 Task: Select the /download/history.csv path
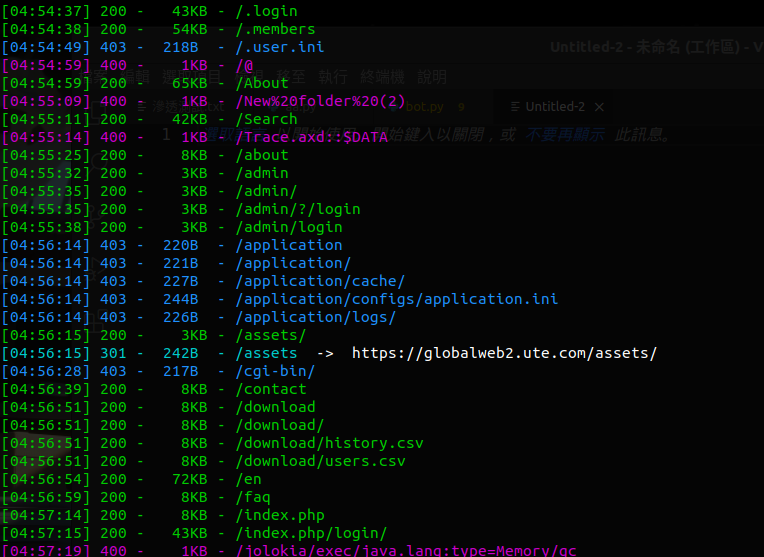[x=329, y=443]
